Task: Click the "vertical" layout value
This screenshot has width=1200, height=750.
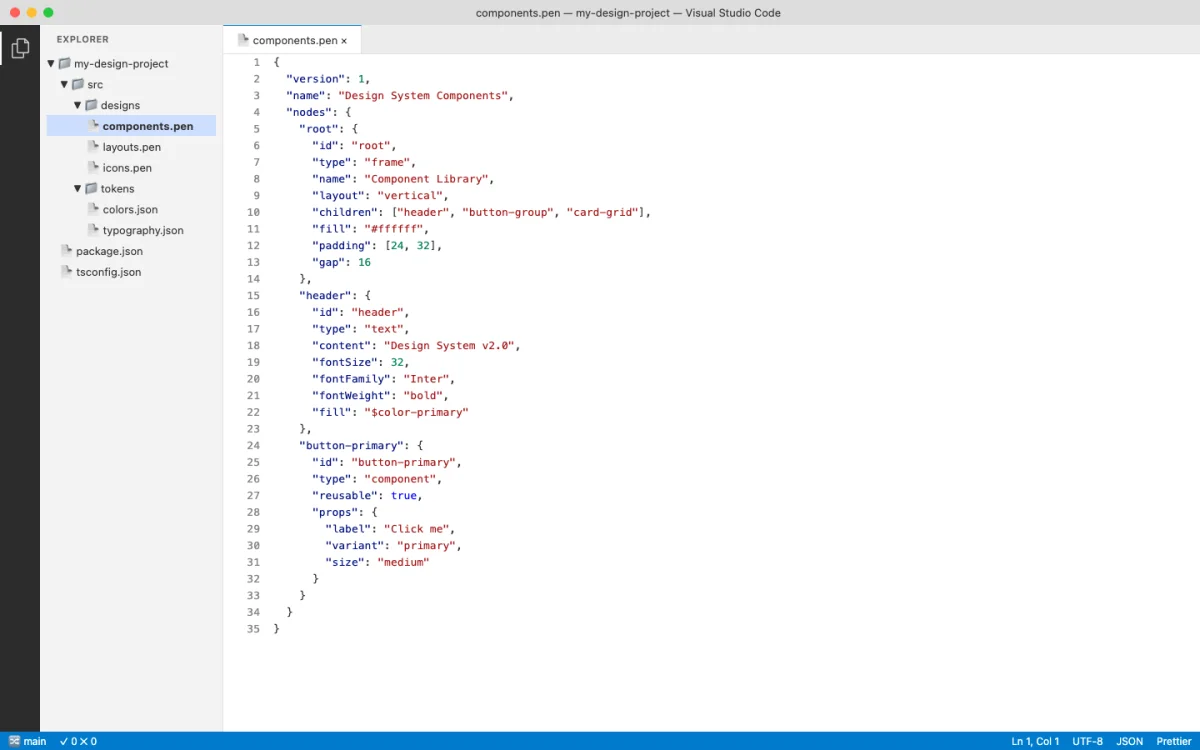Action: [411, 195]
